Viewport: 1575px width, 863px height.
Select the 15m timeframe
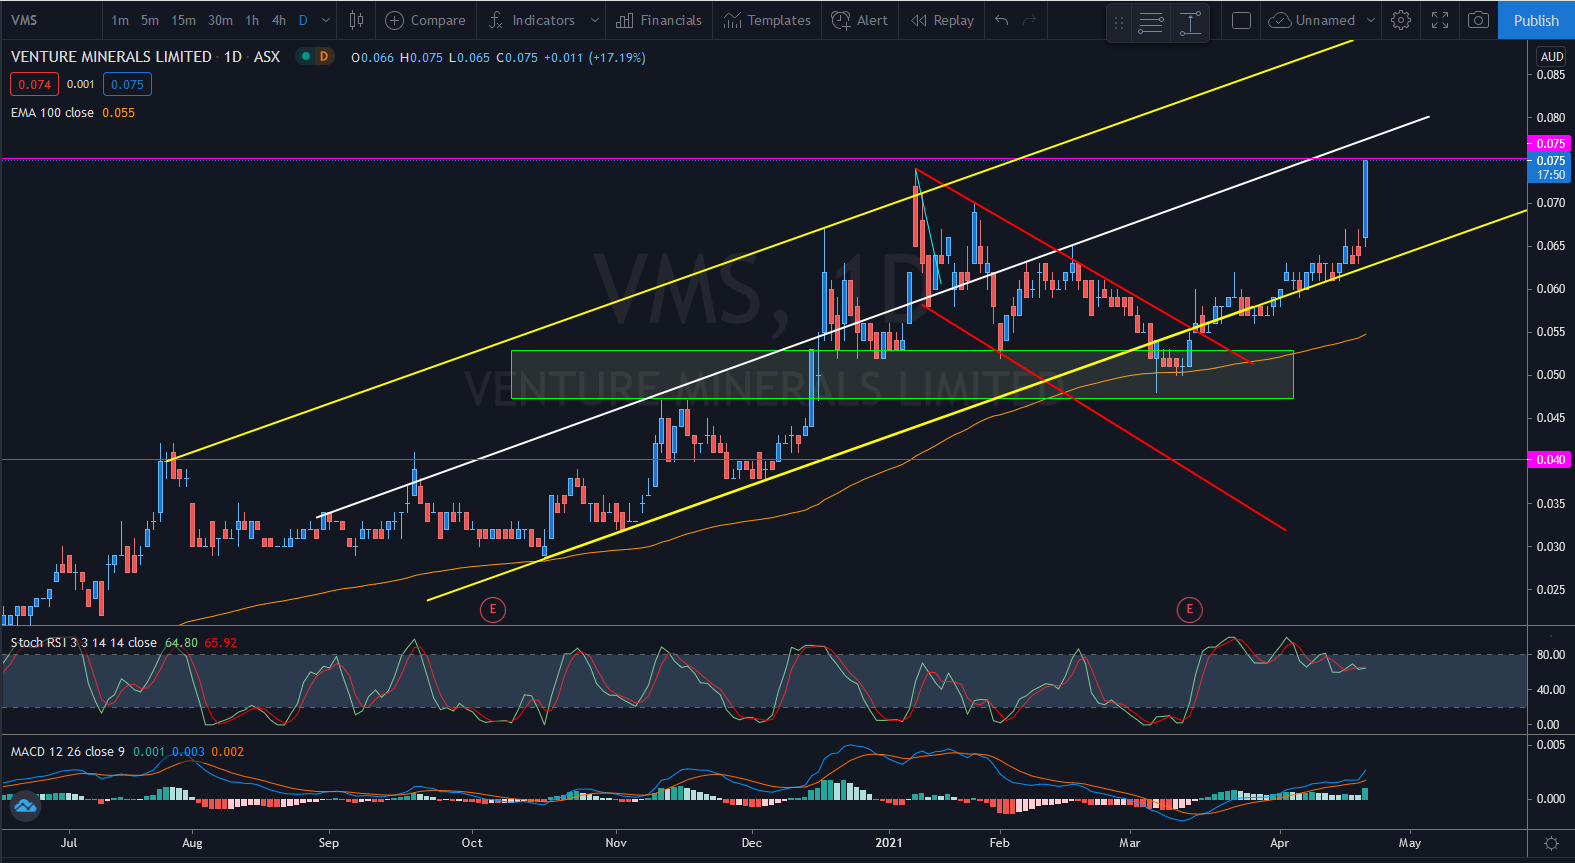[x=183, y=20]
